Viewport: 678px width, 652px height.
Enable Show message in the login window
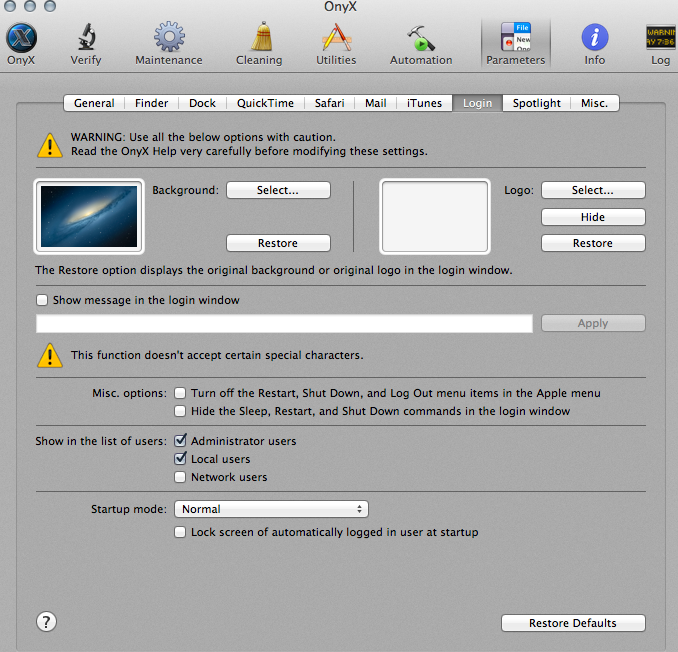click(42, 300)
